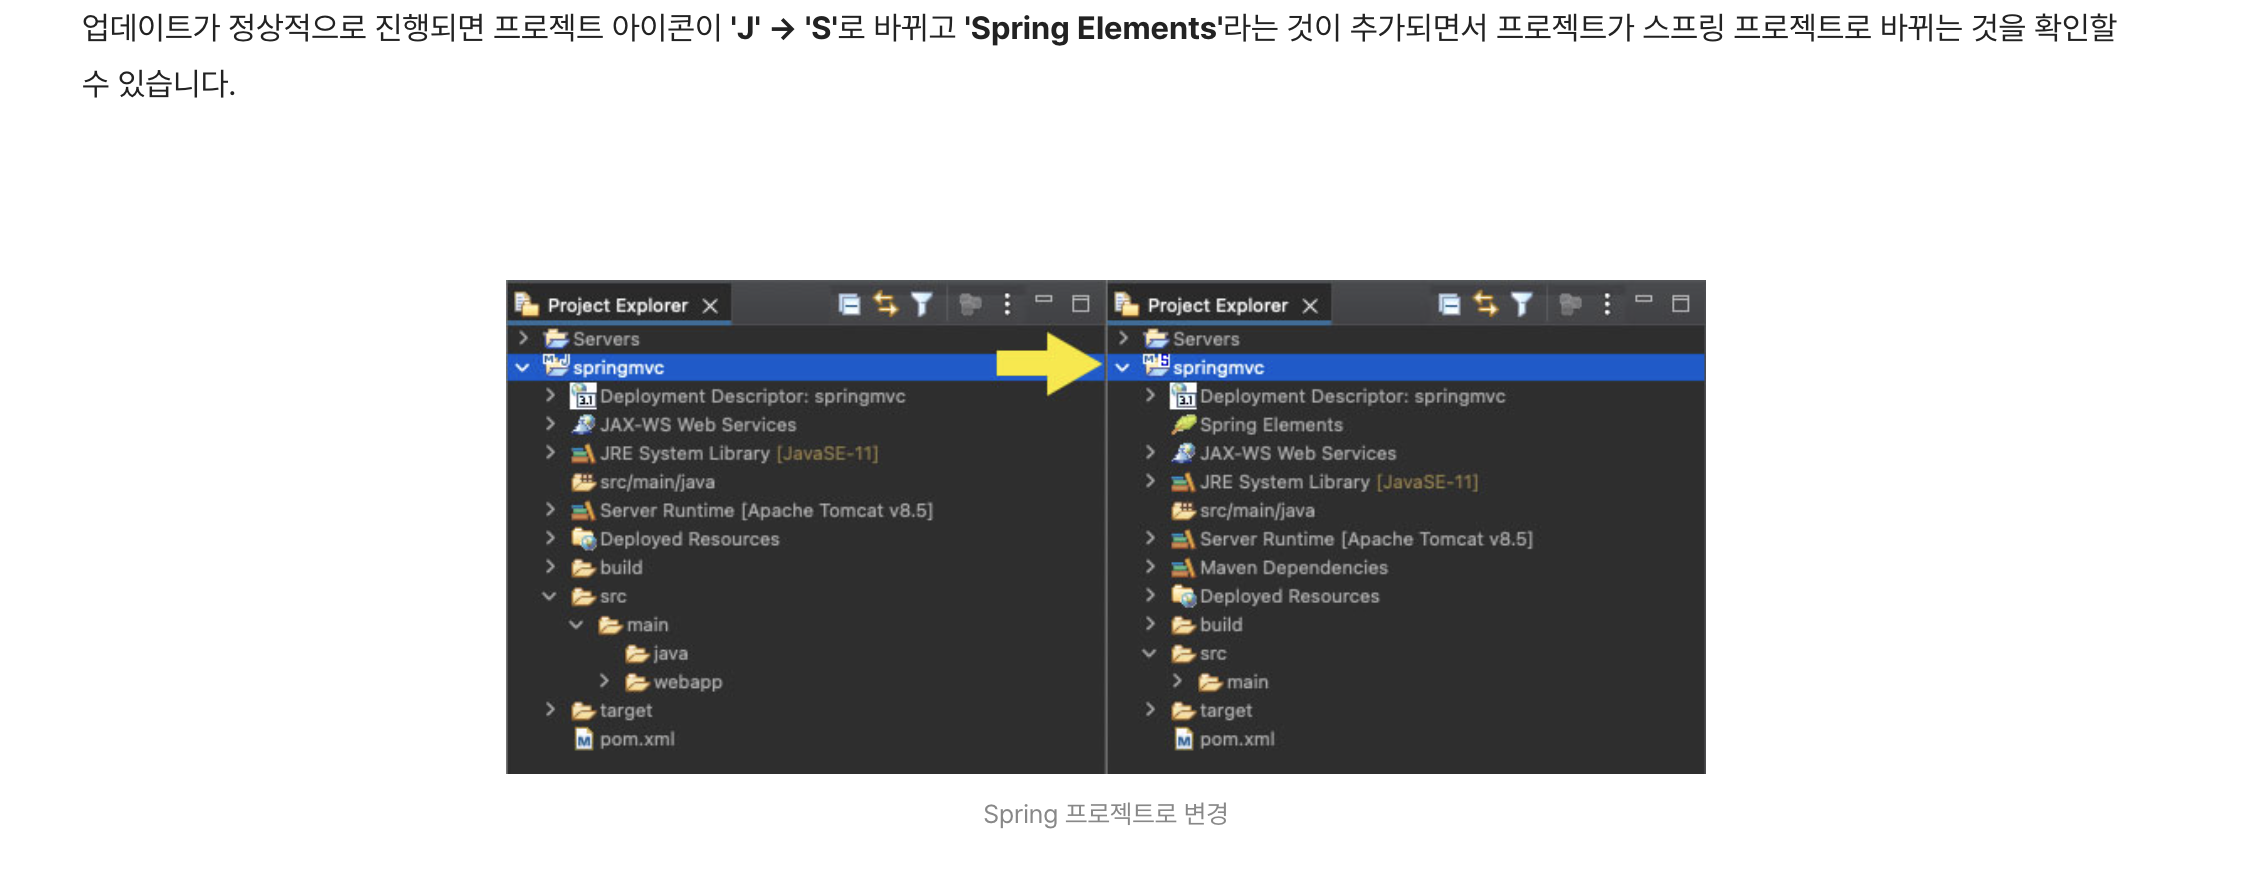
Task: Close the right Project Explorer tab
Action: click(x=1310, y=306)
